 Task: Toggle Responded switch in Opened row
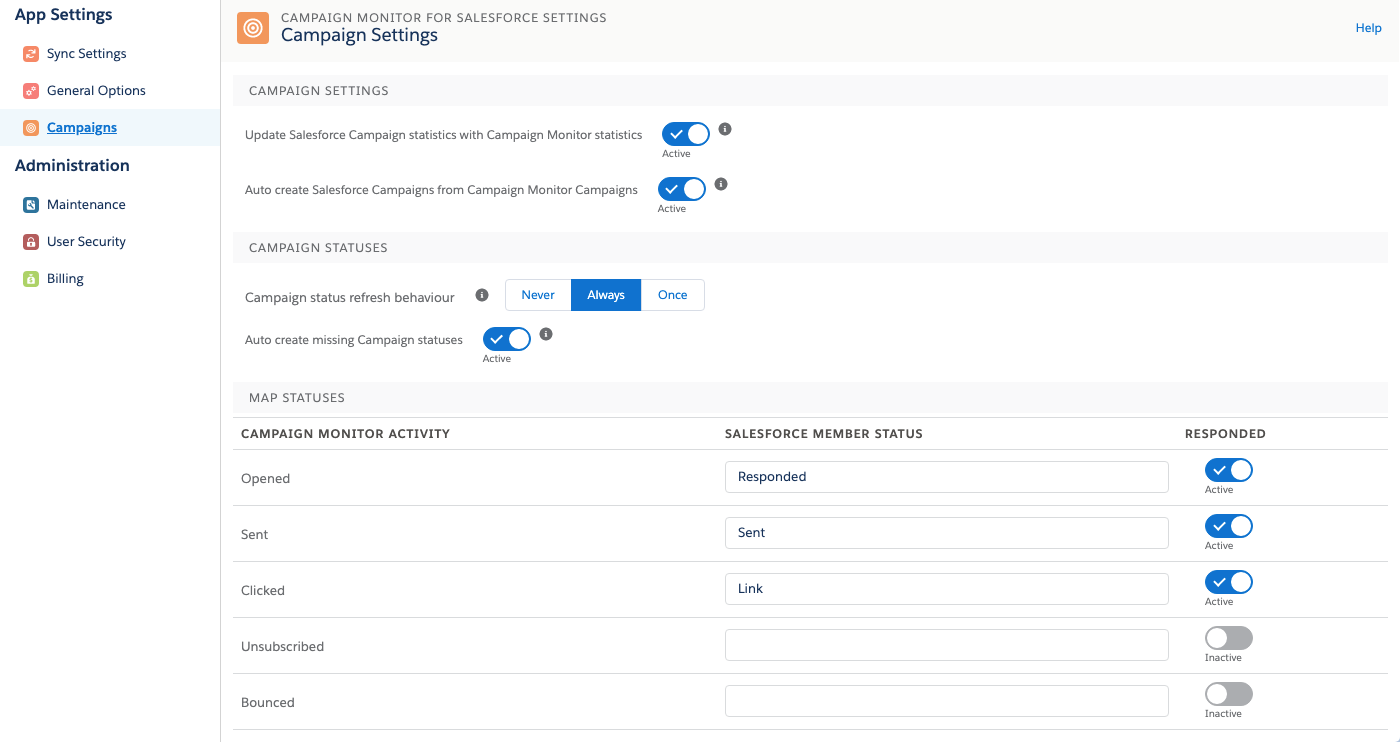point(1229,470)
